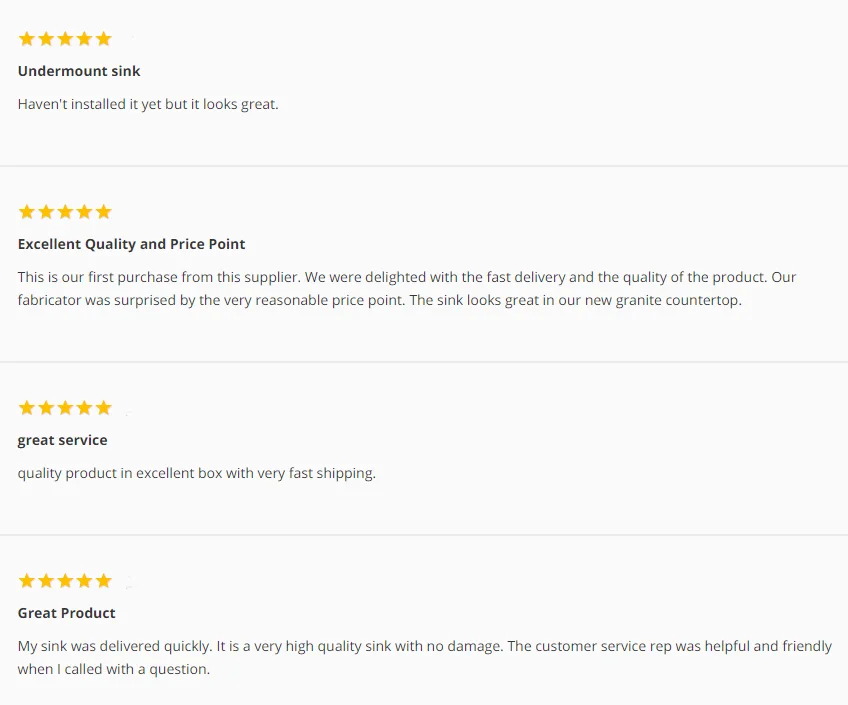The width and height of the screenshot is (848, 705).
Task: Click third star of the Undermount sink review
Action: coord(65,39)
